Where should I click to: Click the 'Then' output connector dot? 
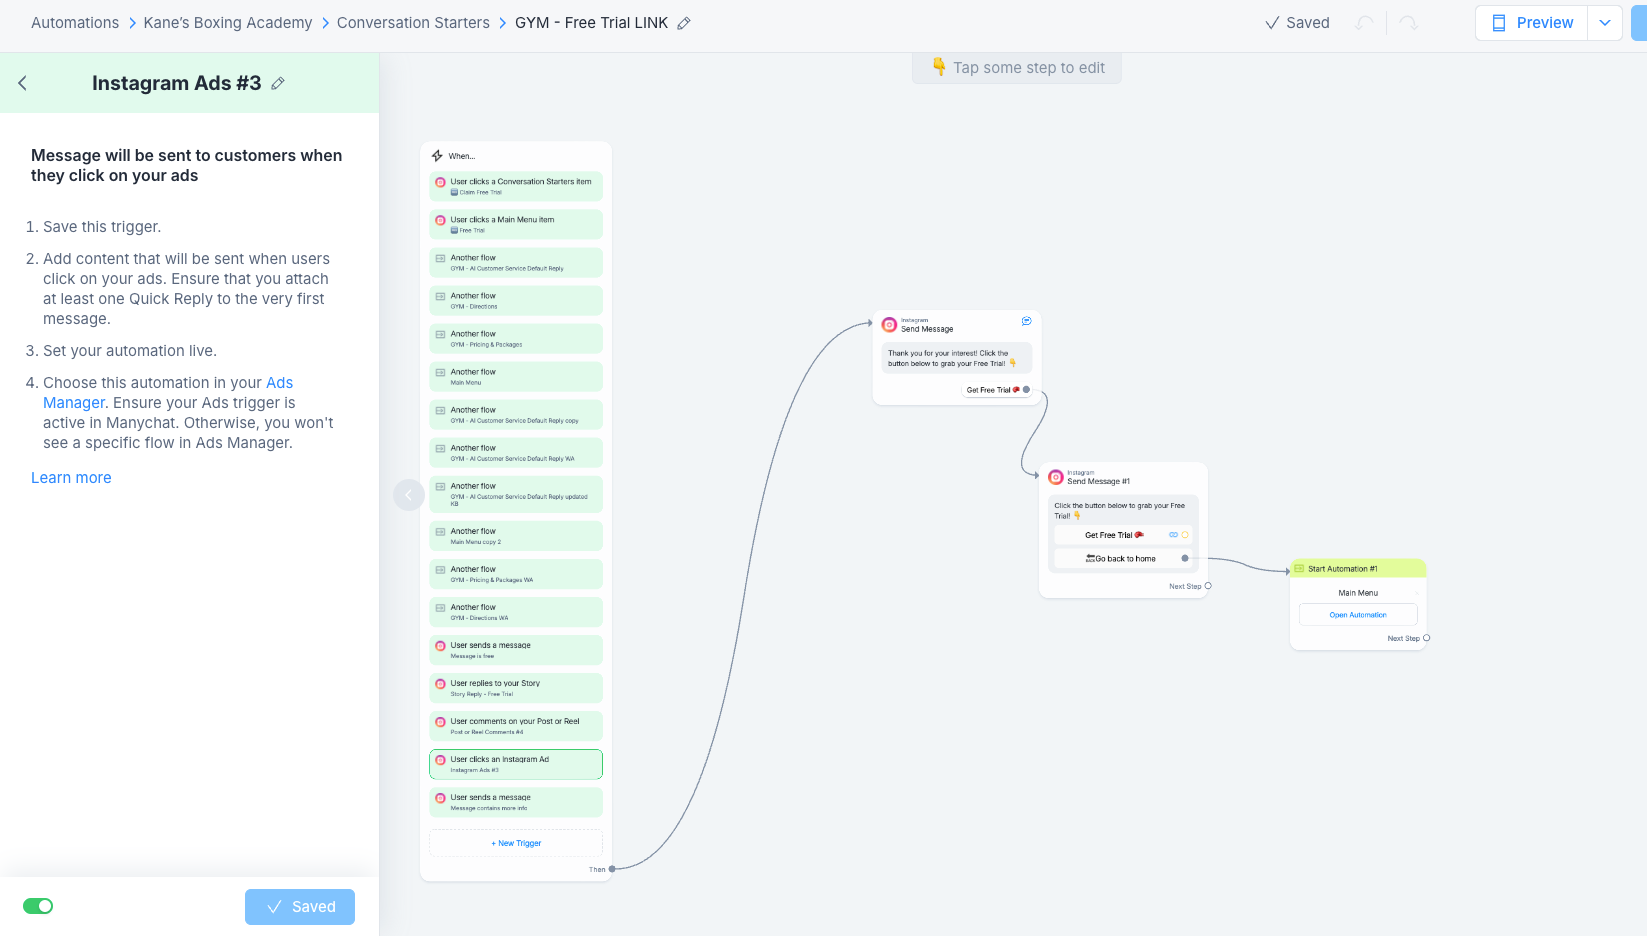tap(612, 869)
